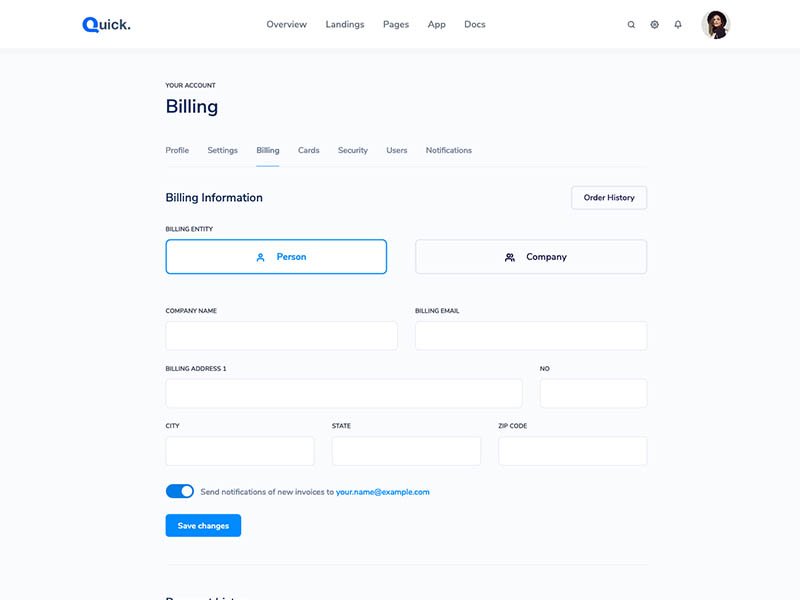Click the search icon in header
Viewport: 800px width, 600px height.
631,25
